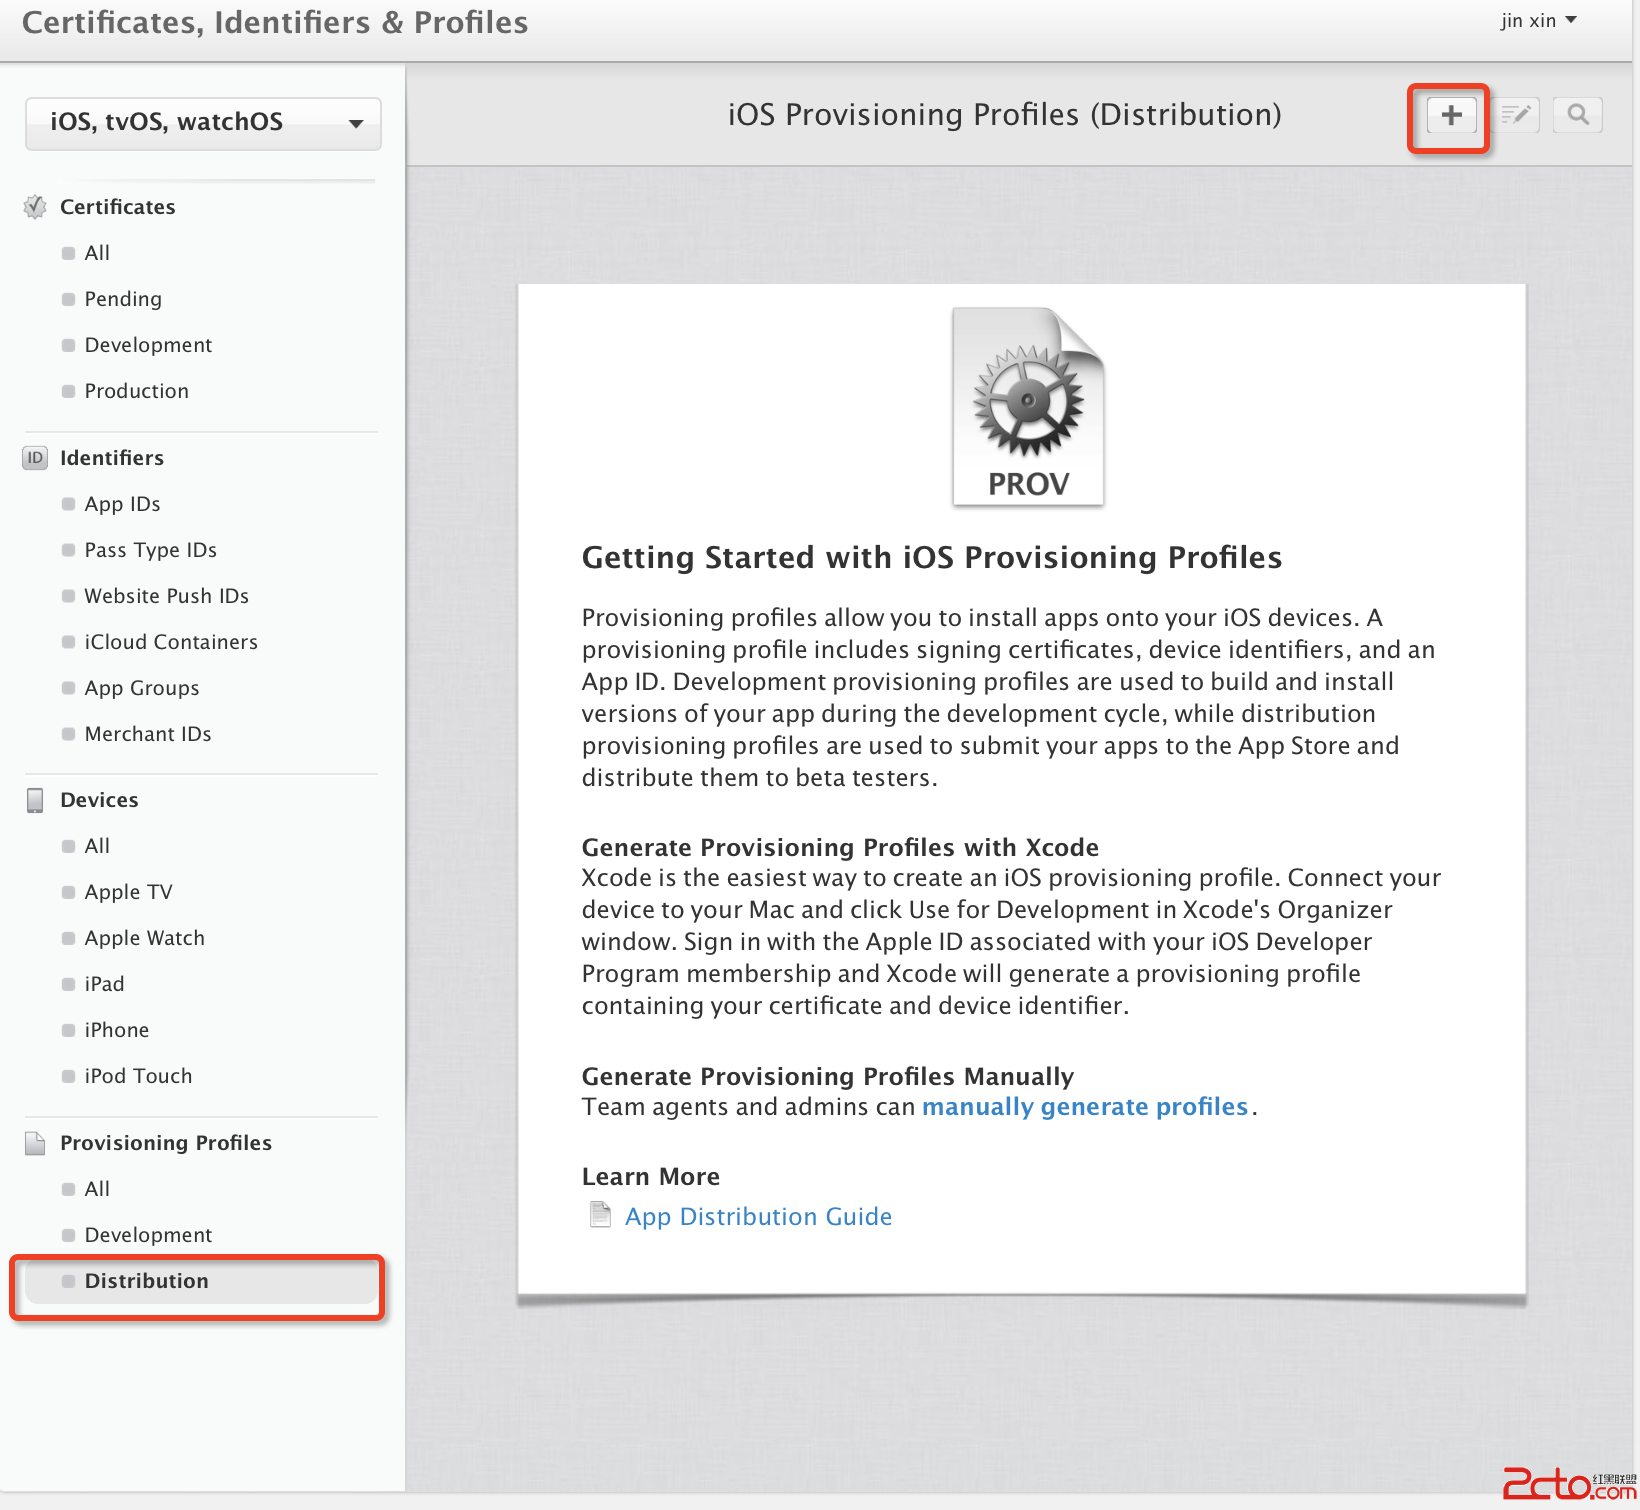Click Generate Provisioning Profiles with Xcode heading
This screenshot has width=1640, height=1510.
coord(840,847)
